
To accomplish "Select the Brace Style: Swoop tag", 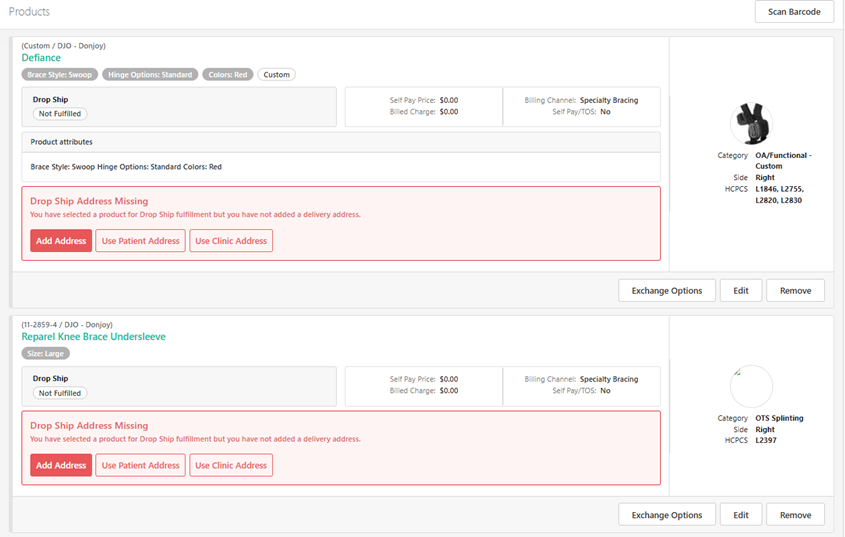I will [60, 75].
